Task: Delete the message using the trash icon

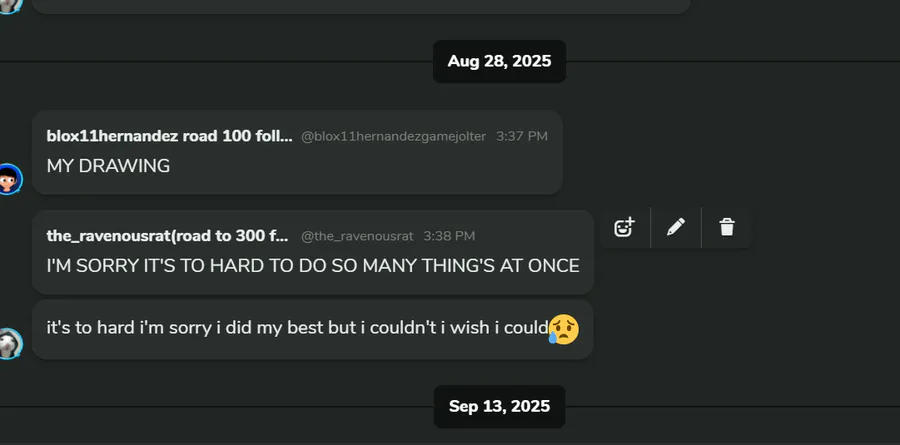Action: [x=727, y=227]
